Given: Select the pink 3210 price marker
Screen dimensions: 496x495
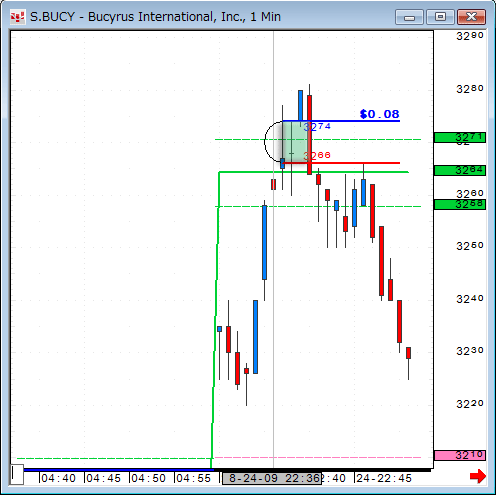Looking at the screenshot, I should point(460,455).
